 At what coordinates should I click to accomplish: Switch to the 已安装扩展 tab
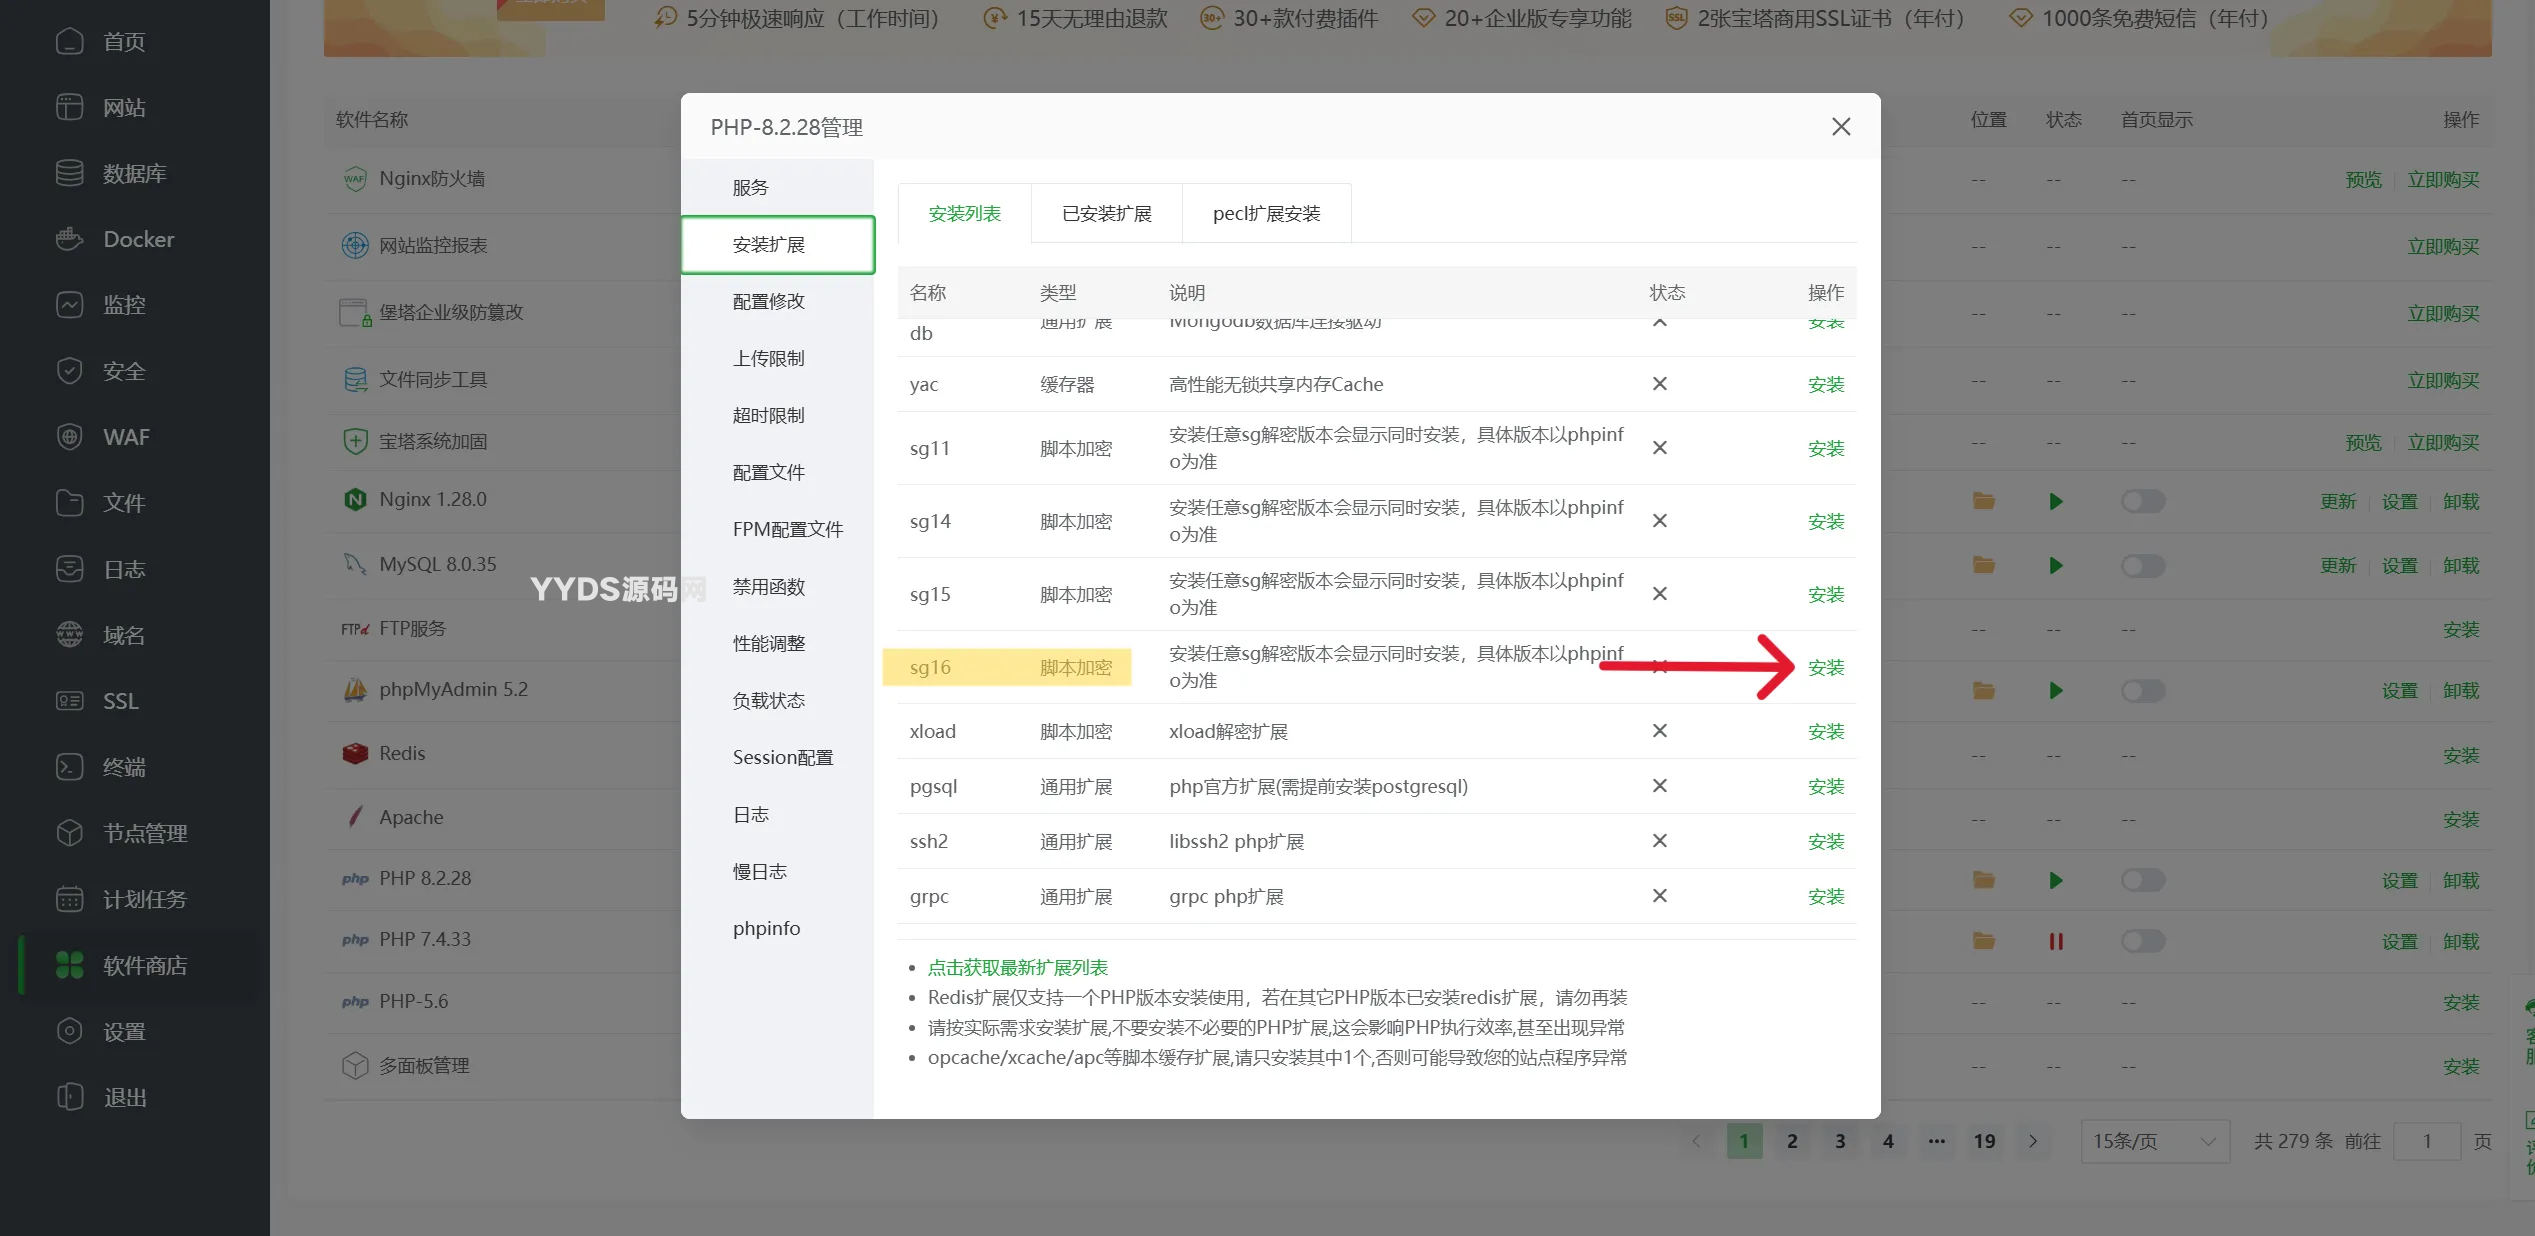(1106, 213)
